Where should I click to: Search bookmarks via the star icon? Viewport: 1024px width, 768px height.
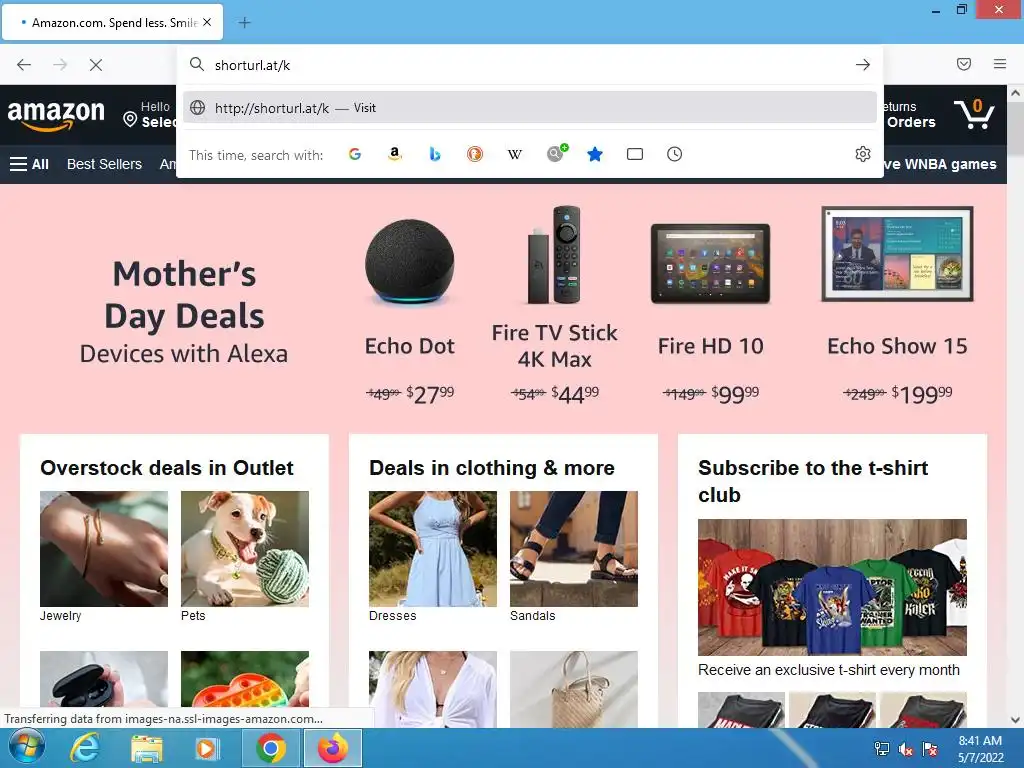[x=595, y=154]
